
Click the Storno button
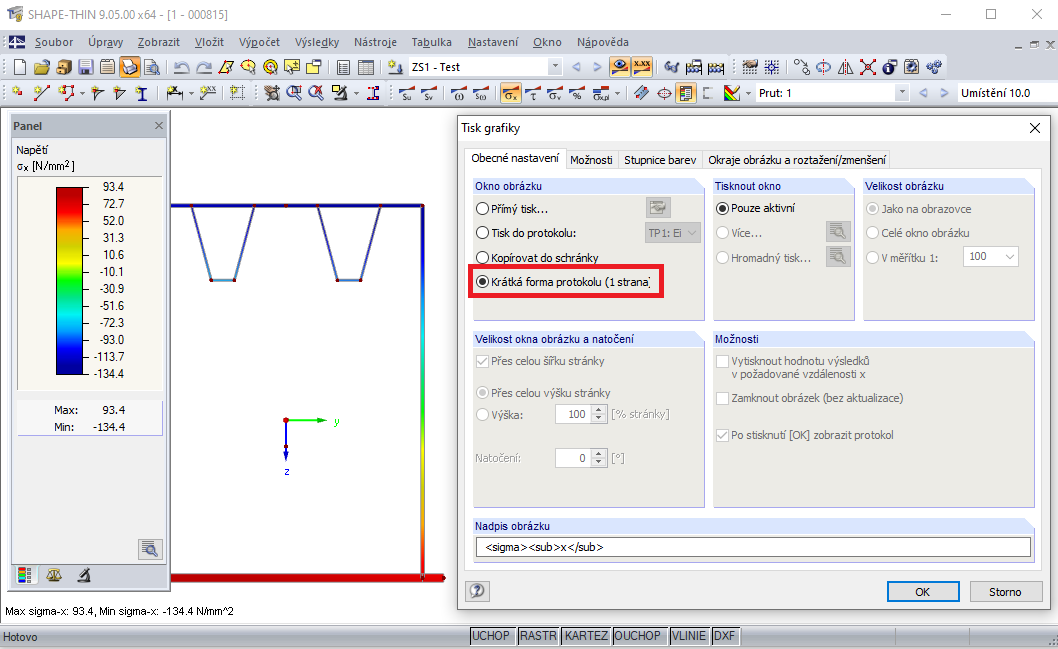coord(1005,592)
